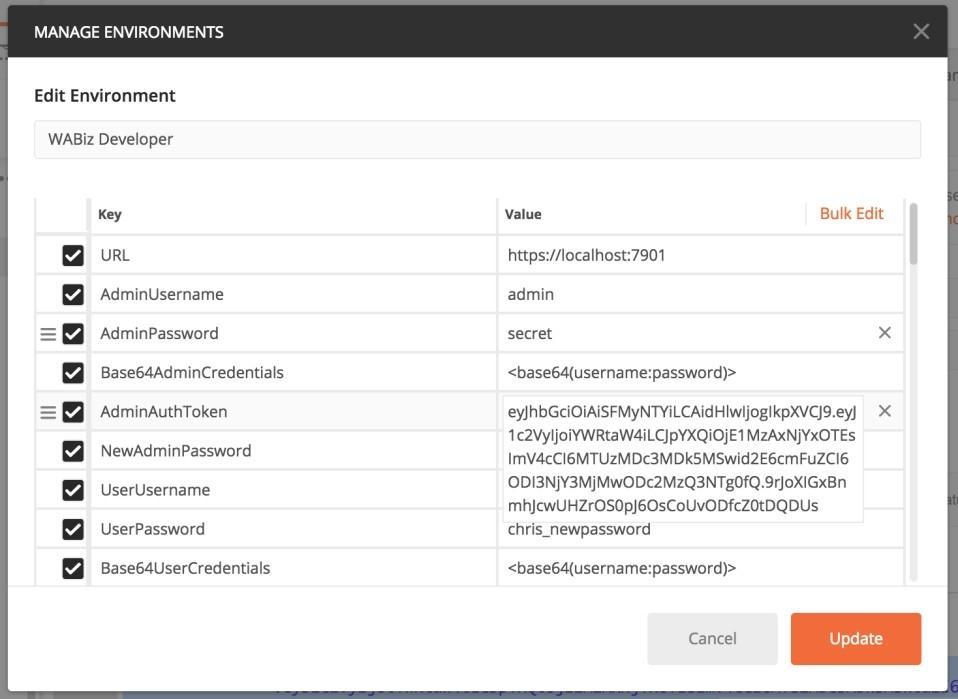This screenshot has width=958, height=699.
Task: Disable the AdminUsername variable checkbox
Action: point(73,295)
